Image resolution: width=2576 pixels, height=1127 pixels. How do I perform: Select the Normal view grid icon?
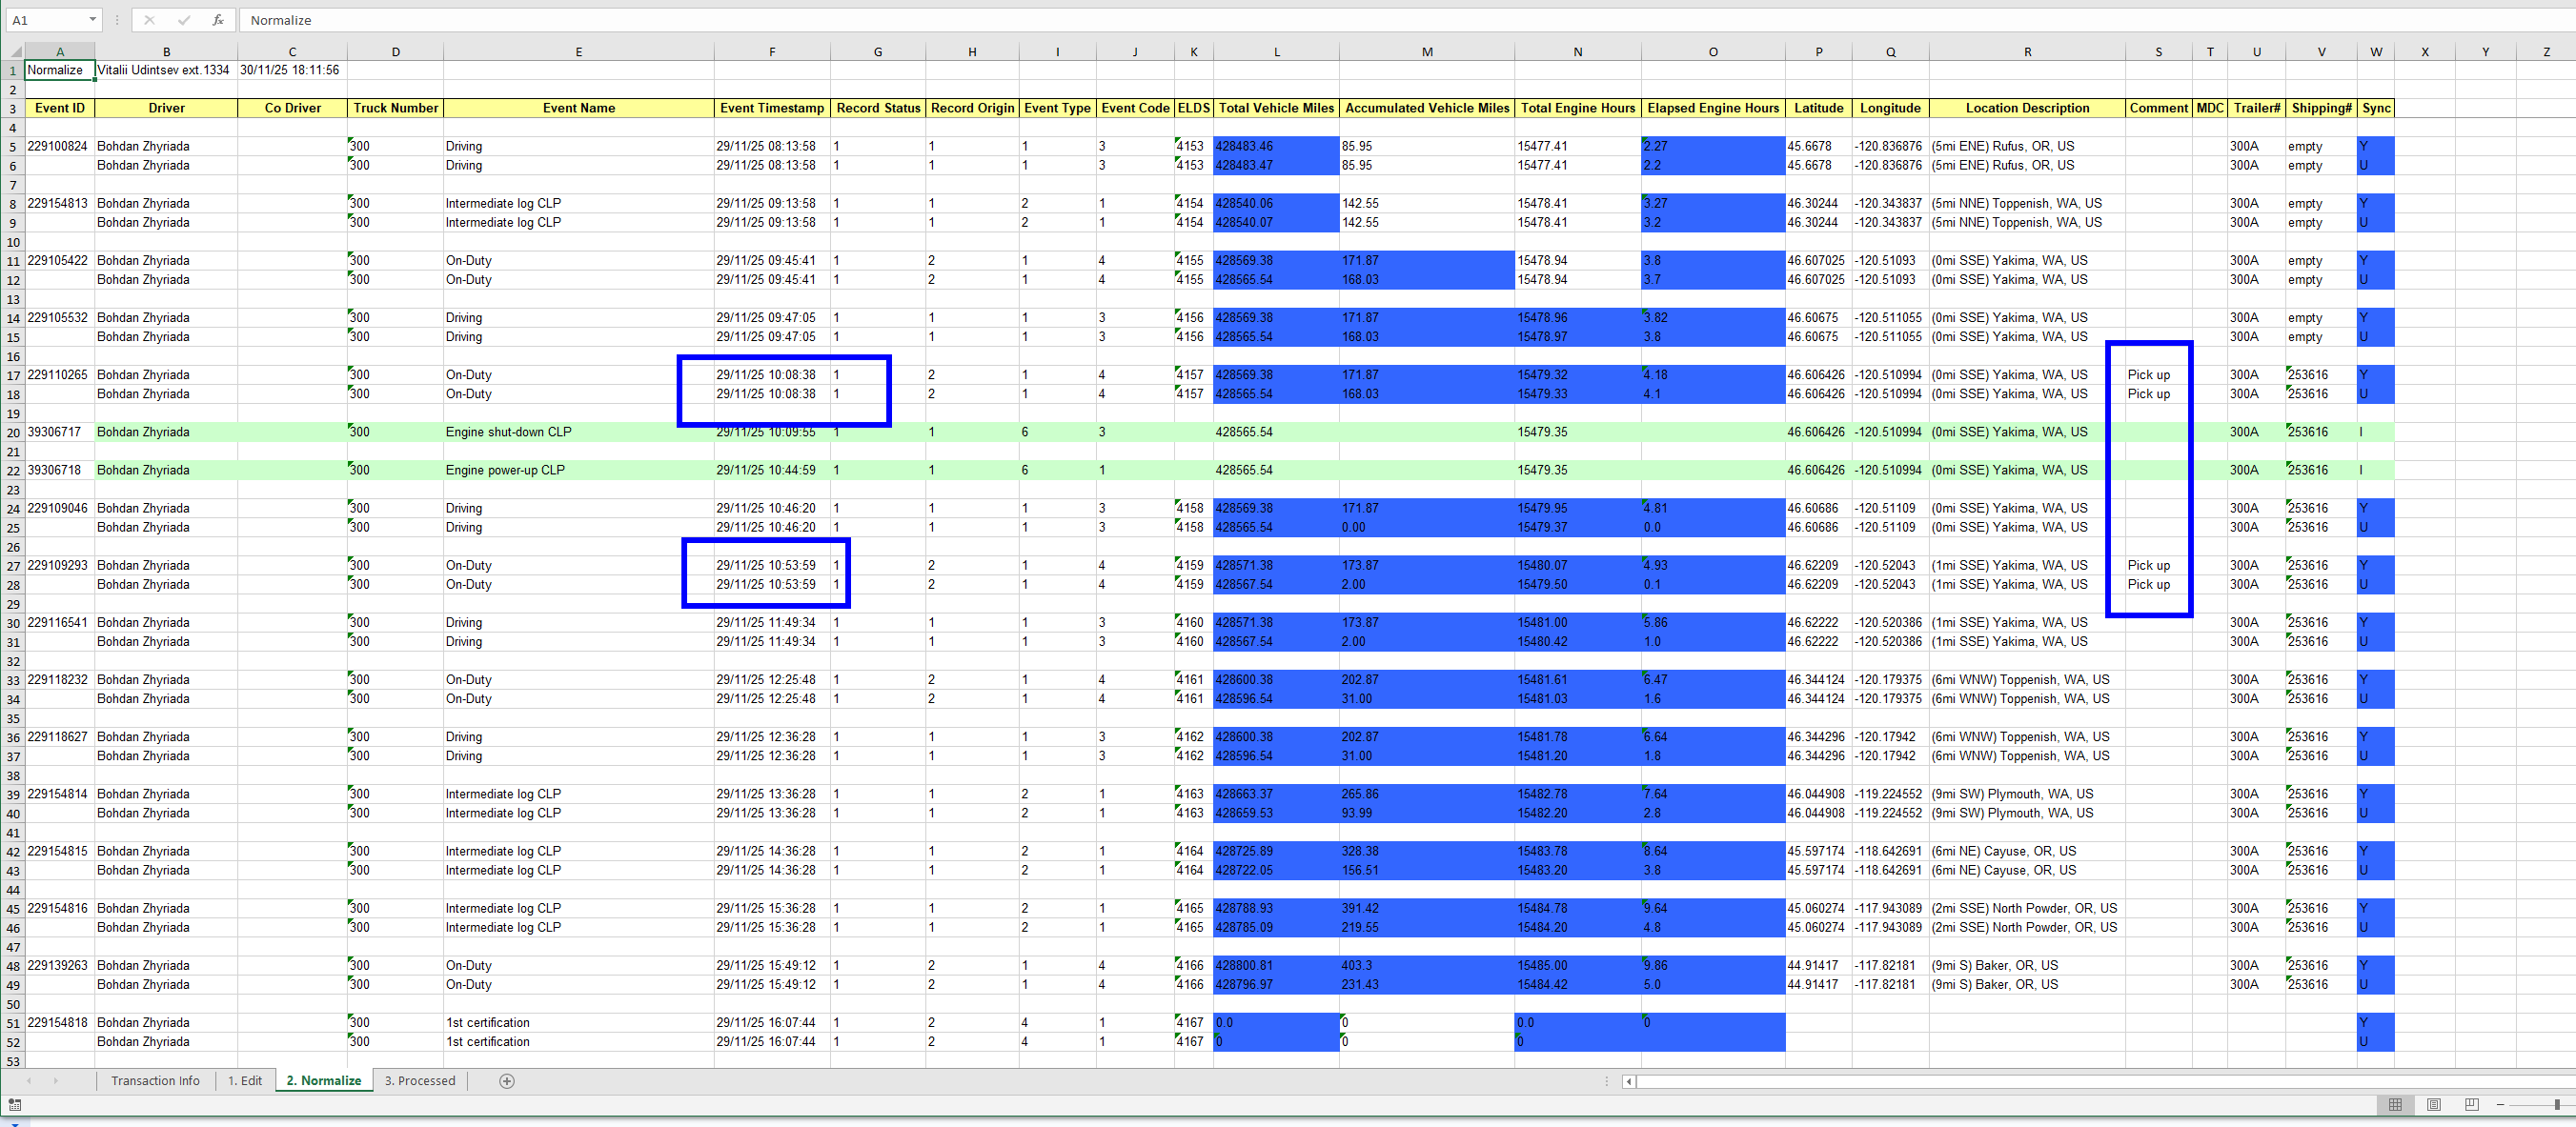click(x=2395, y=1104)
